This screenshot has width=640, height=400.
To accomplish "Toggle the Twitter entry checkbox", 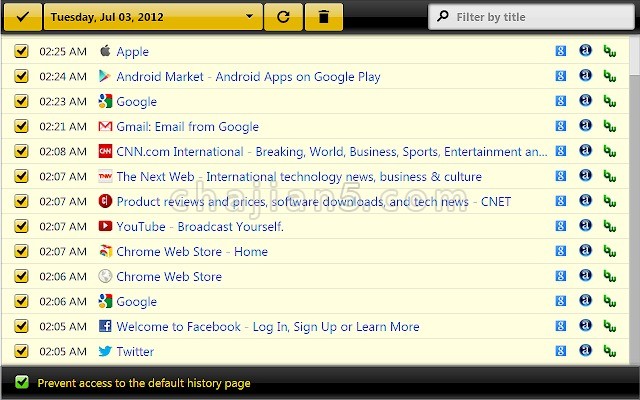I will tap(21, 351).
